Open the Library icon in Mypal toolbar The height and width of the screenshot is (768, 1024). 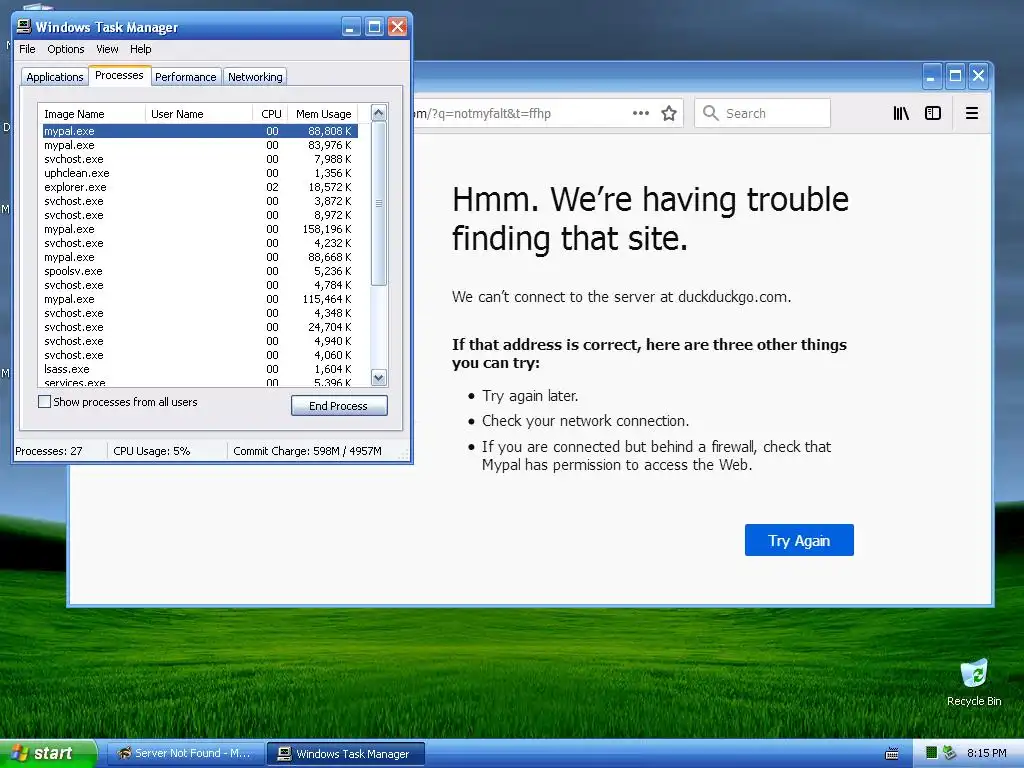pyautogui.click(x=901, y=114)
